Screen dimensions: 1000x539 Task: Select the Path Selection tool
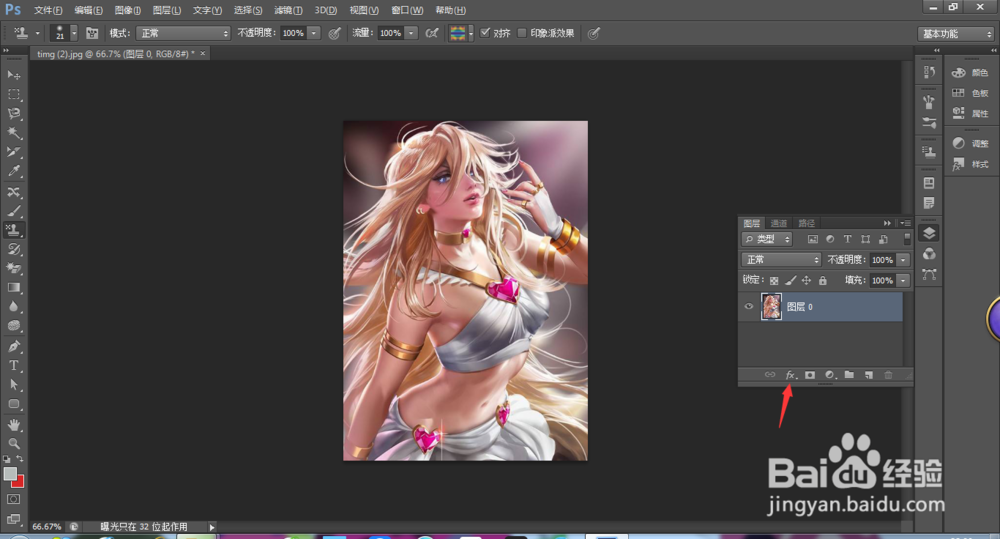coord(13,385)
